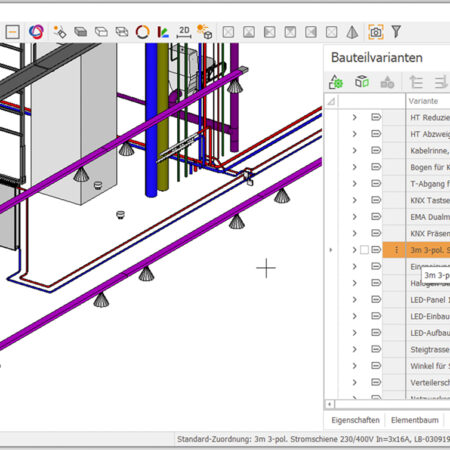This screenshot has height=450, width=450.
Task: Click the left arrow of horizontal scrollbar
Action: click(x=329, y=404)
